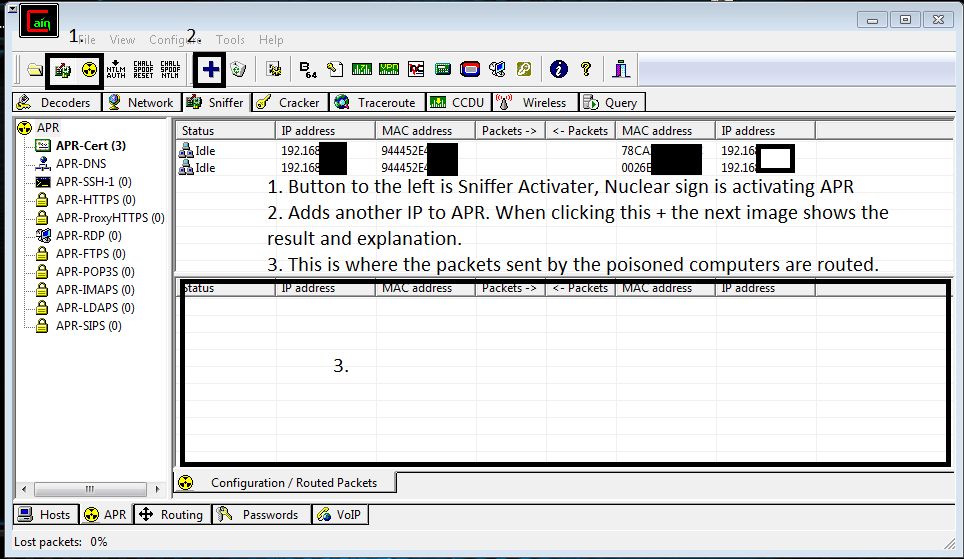Viewport: 964px width, 559px height.
Task: Select the bottom APR tab
Action: [105, 515]
